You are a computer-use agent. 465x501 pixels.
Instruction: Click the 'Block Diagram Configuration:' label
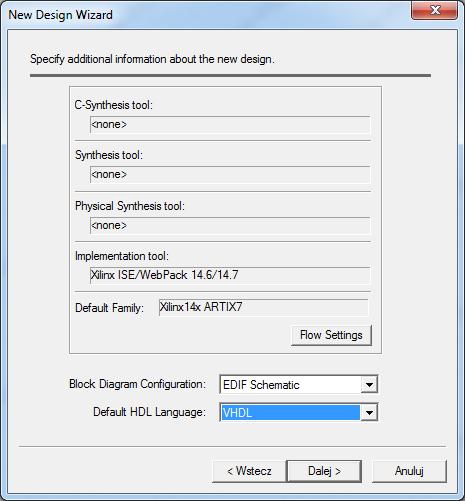click(x=137, y=384)
